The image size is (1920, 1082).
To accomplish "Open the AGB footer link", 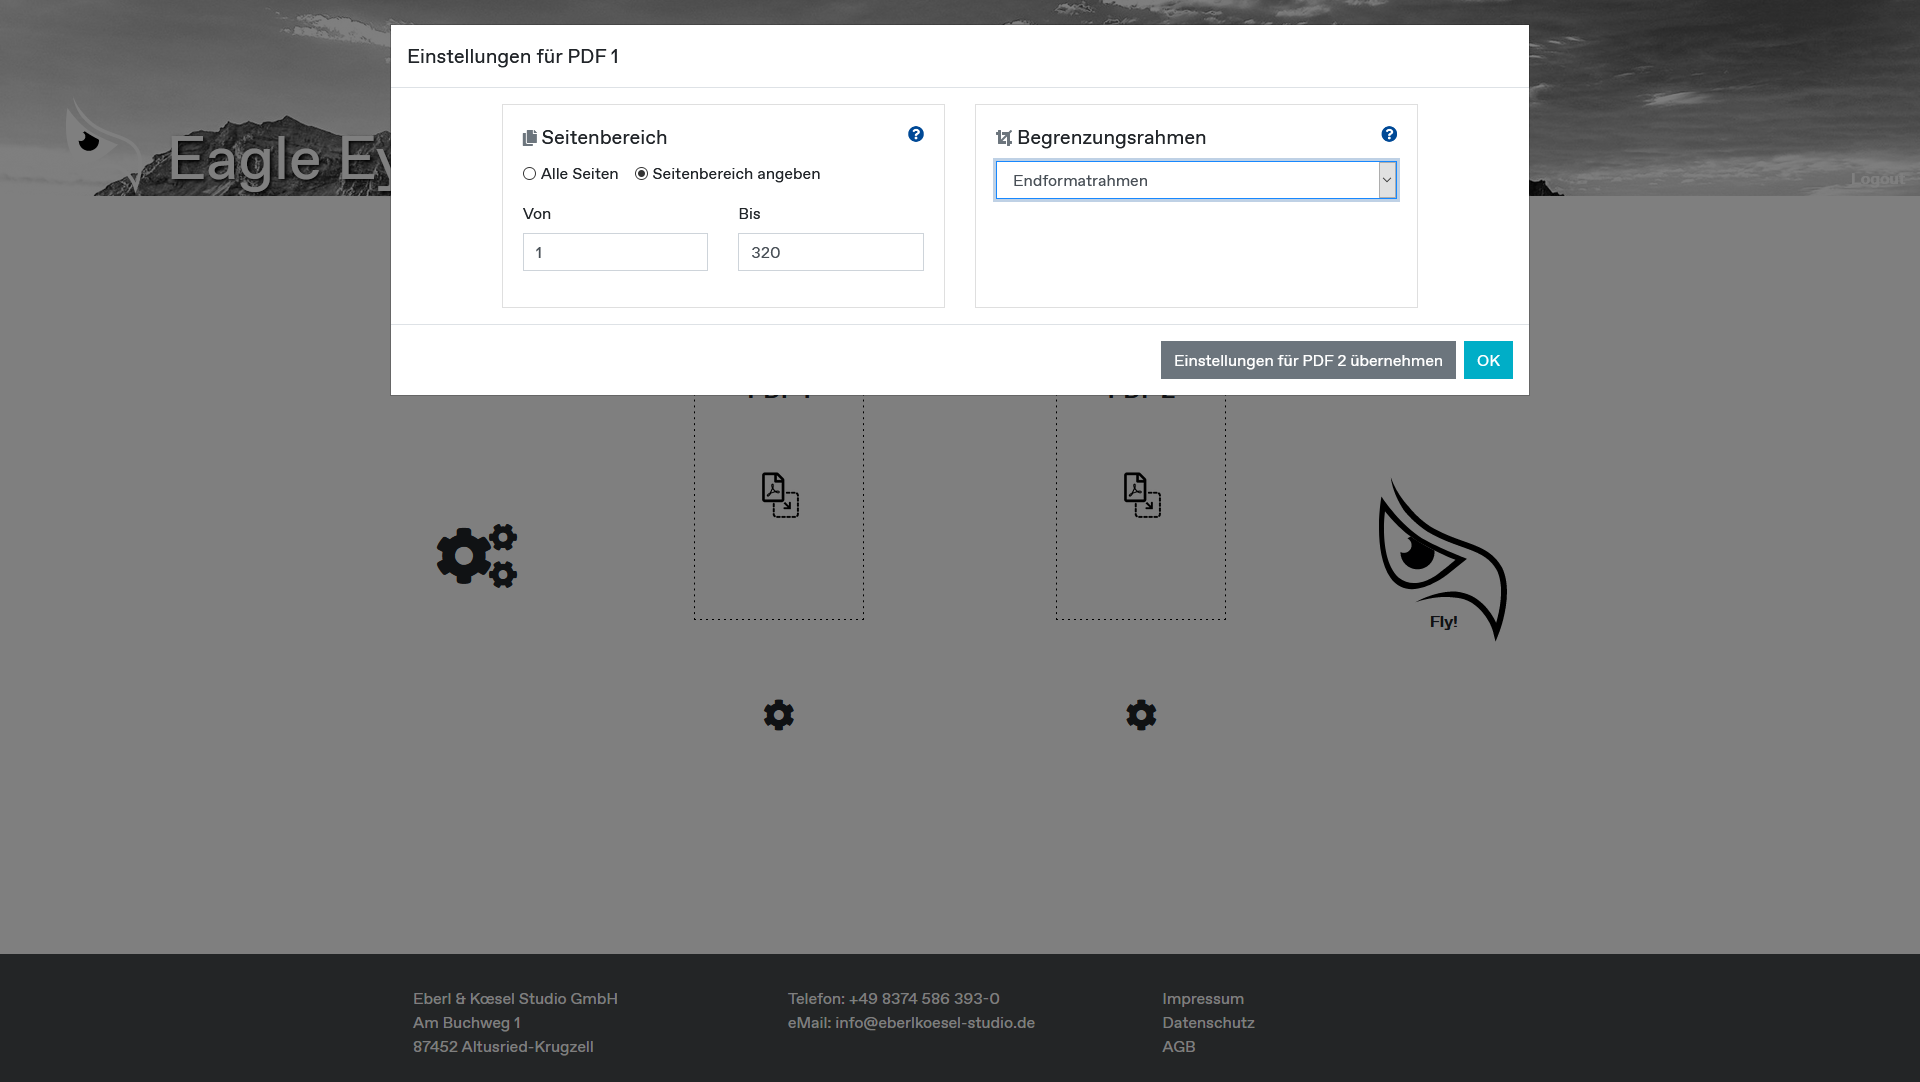I will (1179, 1047).
